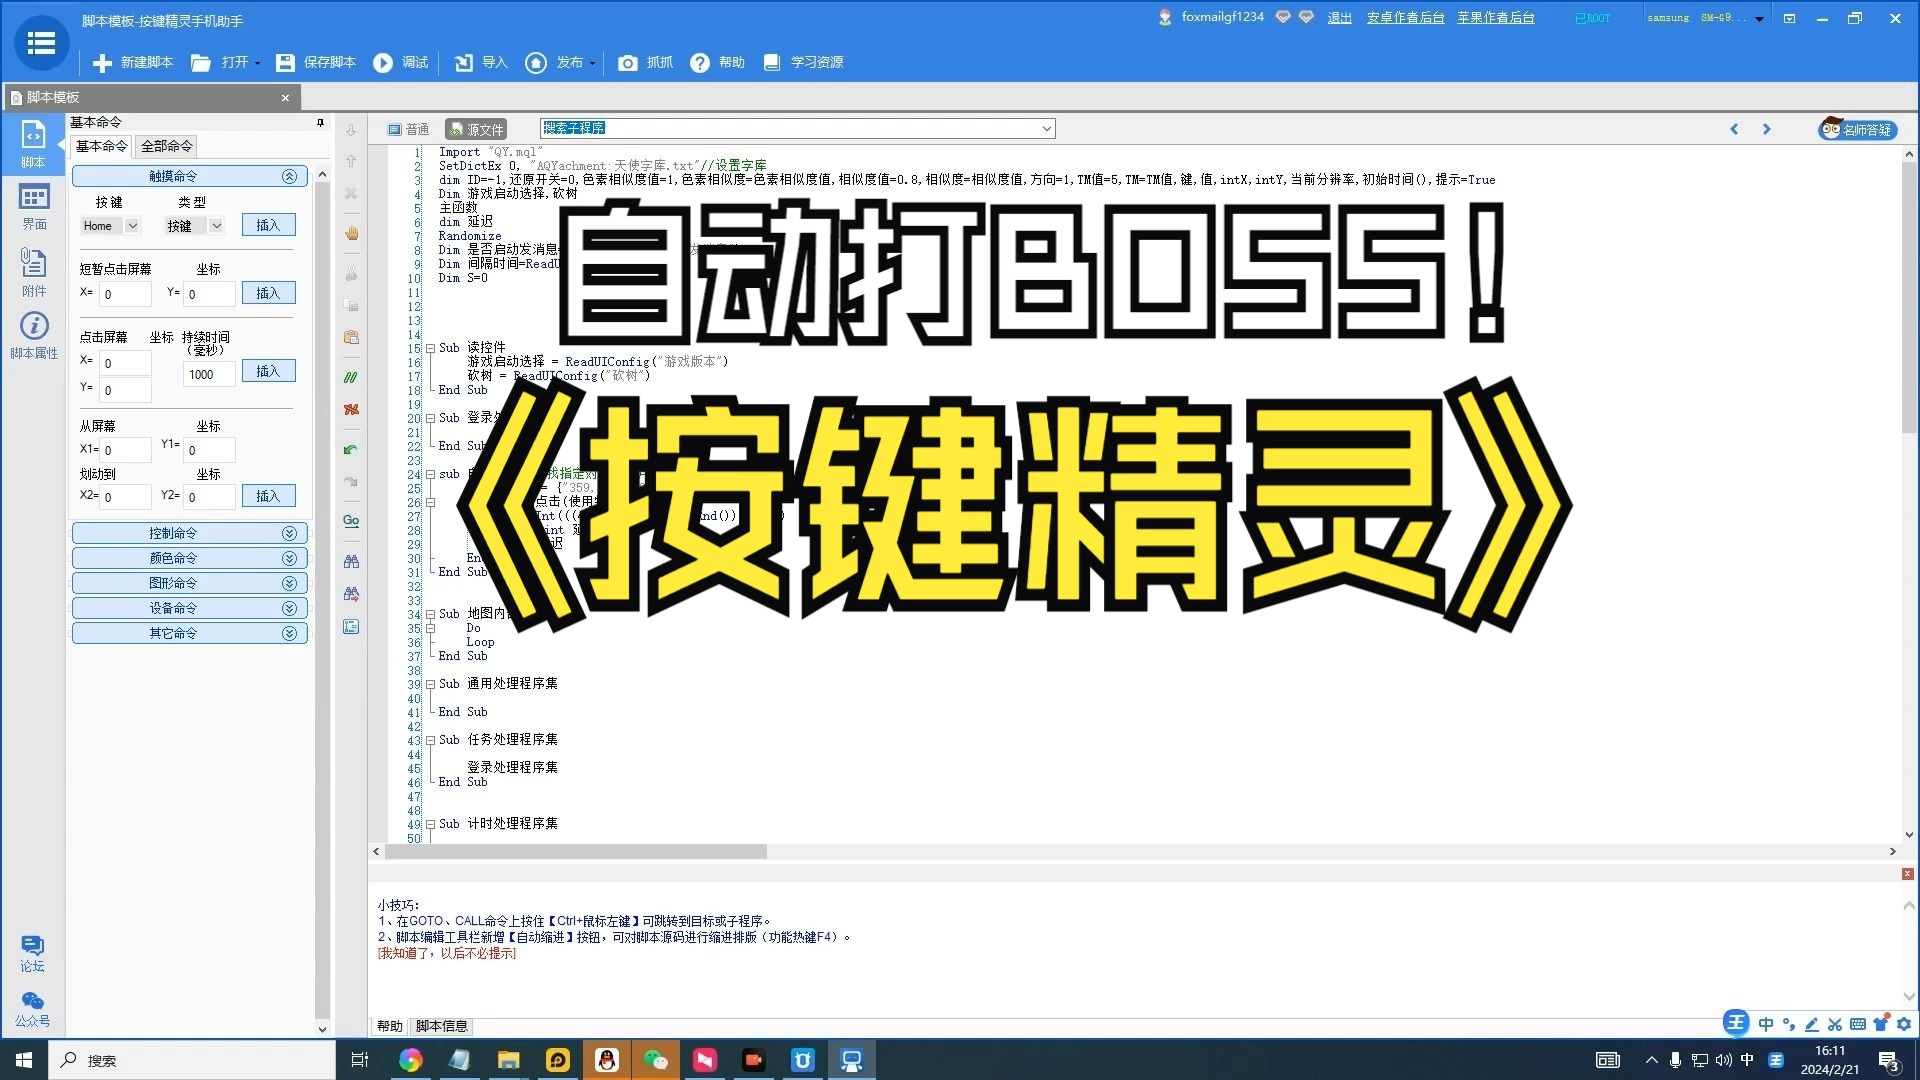Open the 帮助 help icon
Image resolution: width=1920 pixels, height=1080 pixels.
click(718, 63)
